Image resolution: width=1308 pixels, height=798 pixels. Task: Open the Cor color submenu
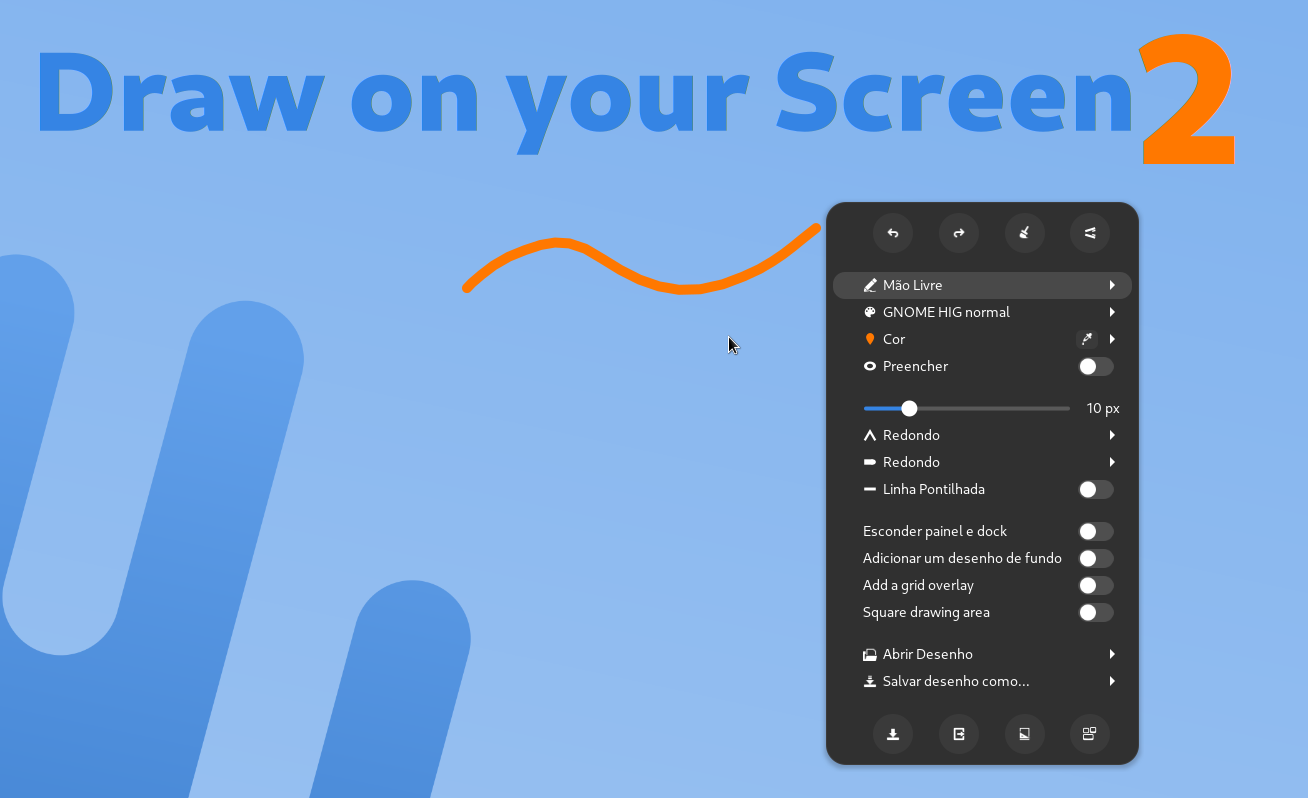(982, 339)
